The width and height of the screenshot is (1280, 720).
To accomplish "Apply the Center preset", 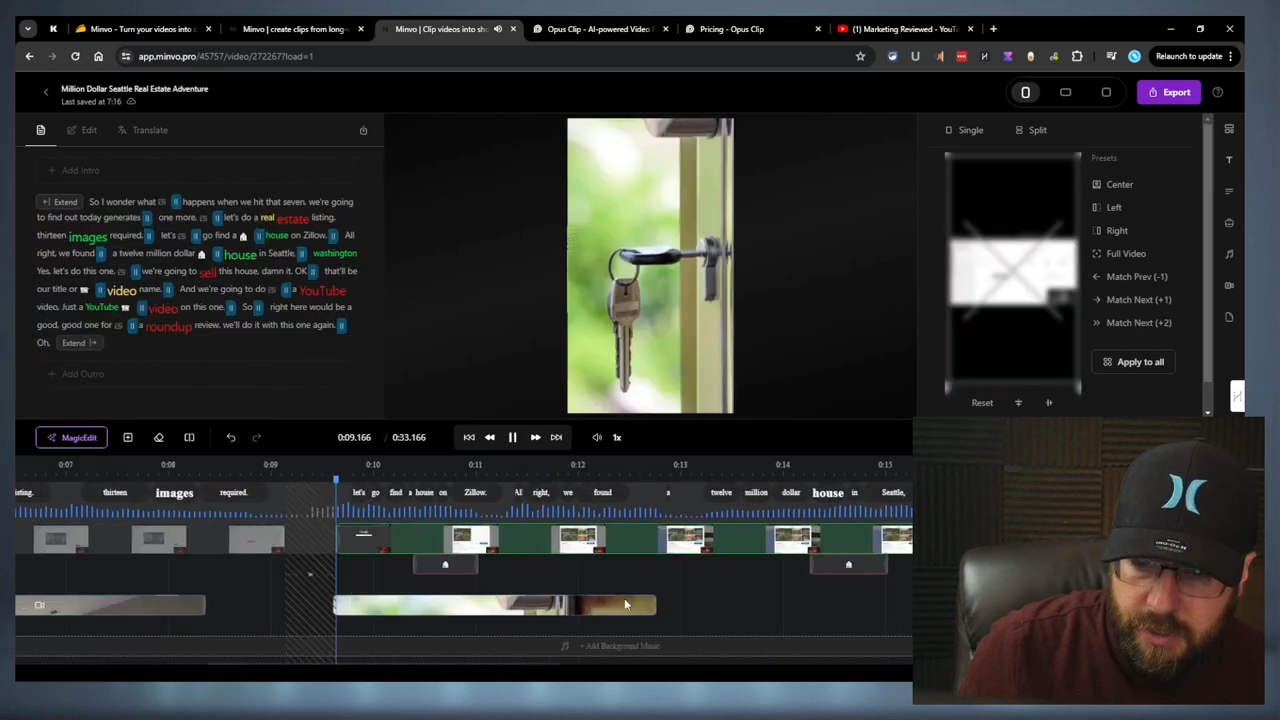I will point(1113,184).
